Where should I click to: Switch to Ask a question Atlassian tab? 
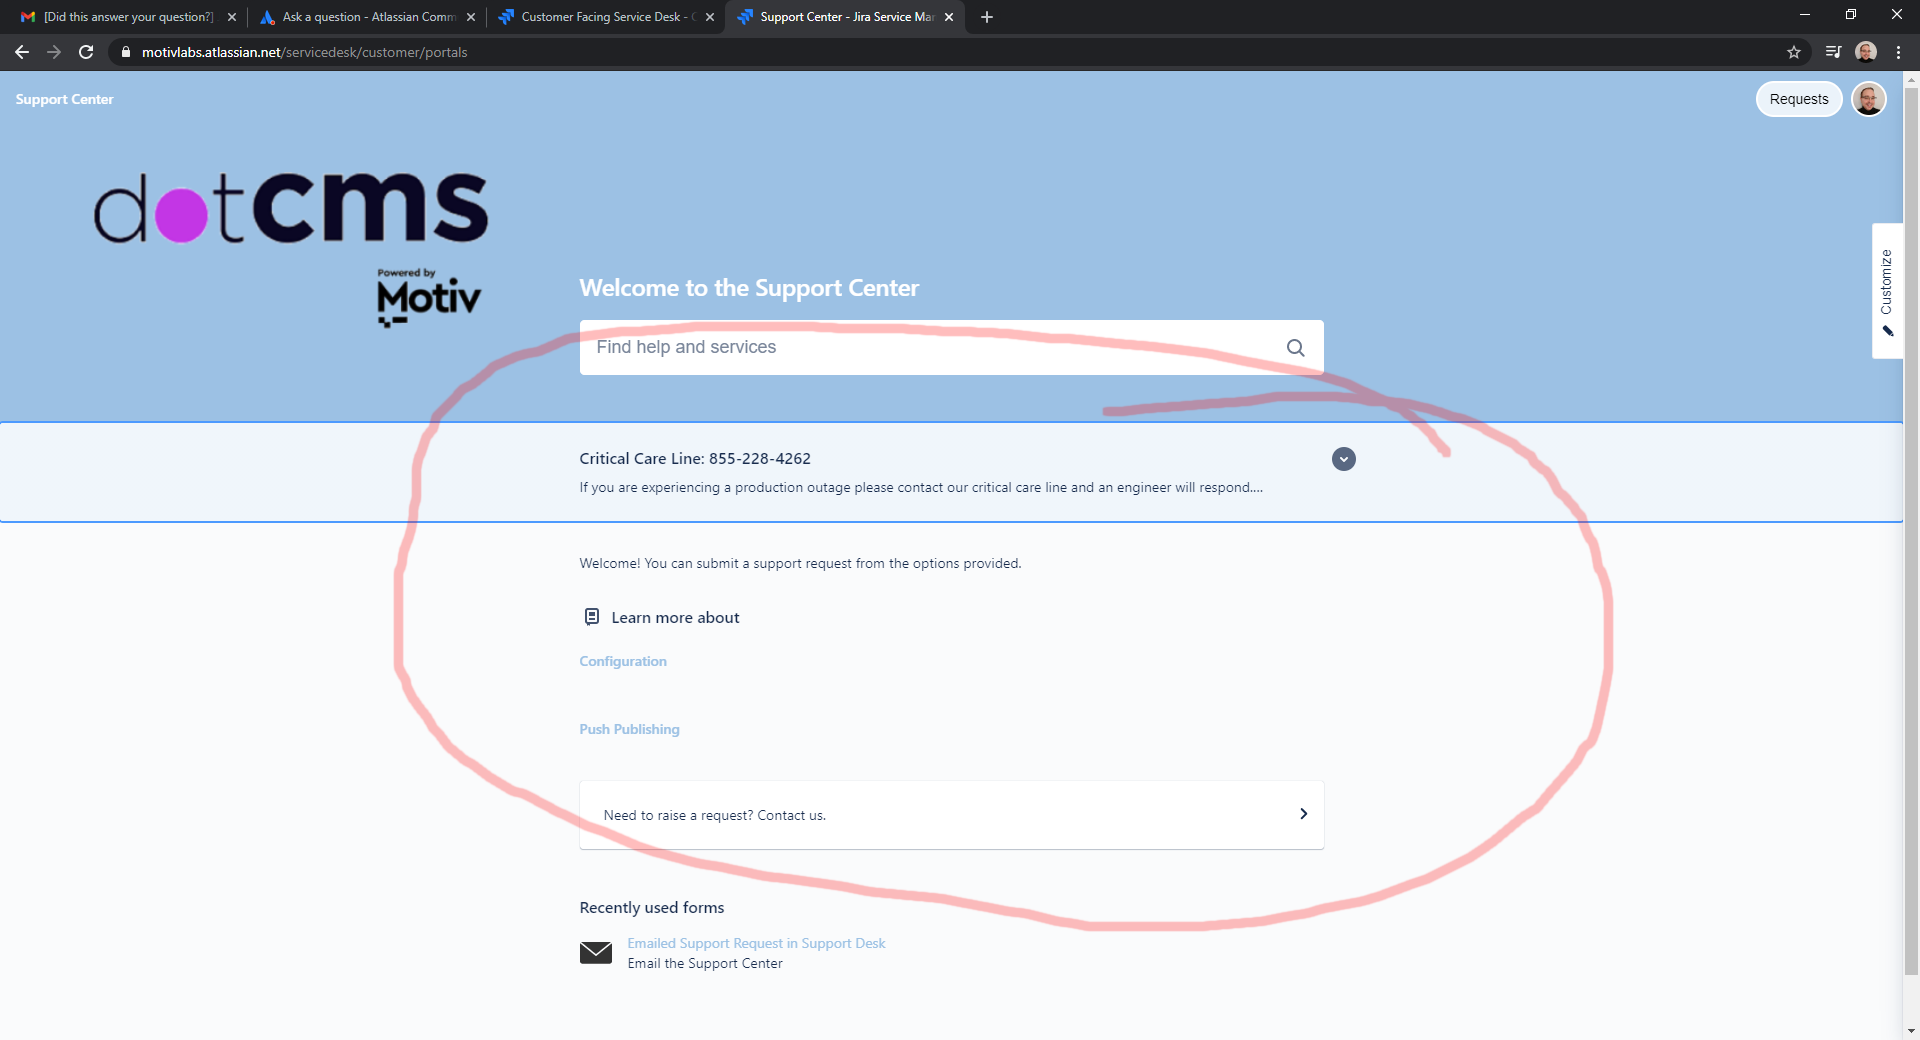pos(366,17)
